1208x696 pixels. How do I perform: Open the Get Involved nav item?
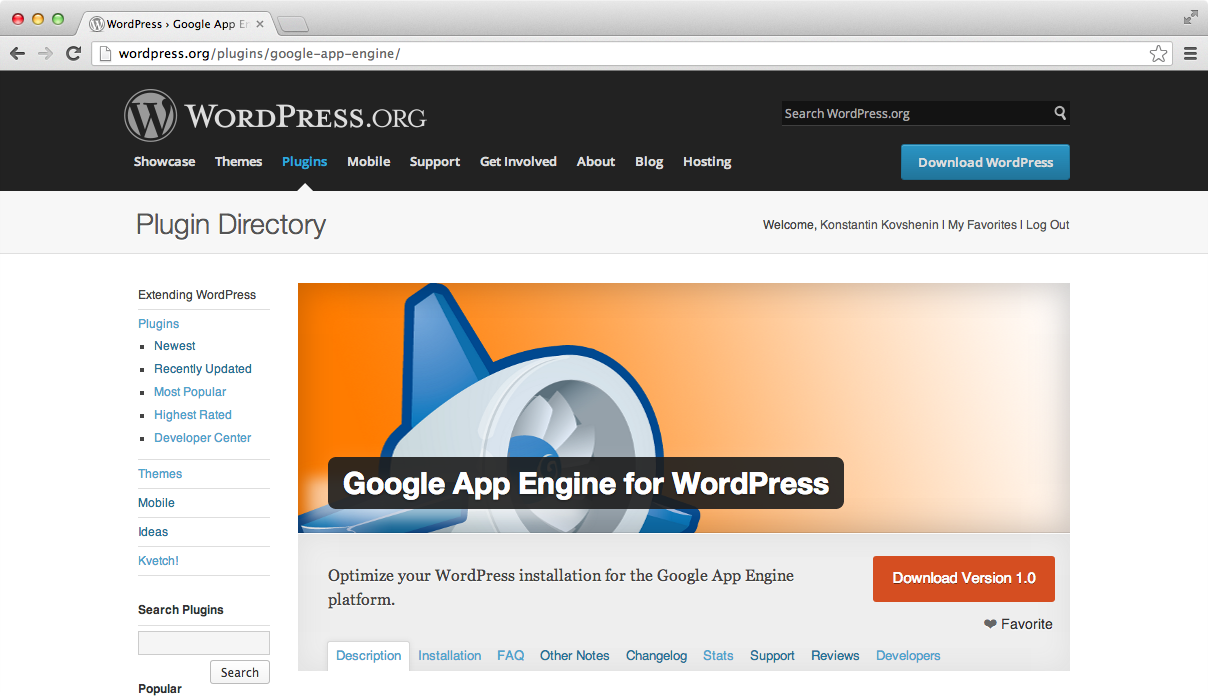(518, 161)
